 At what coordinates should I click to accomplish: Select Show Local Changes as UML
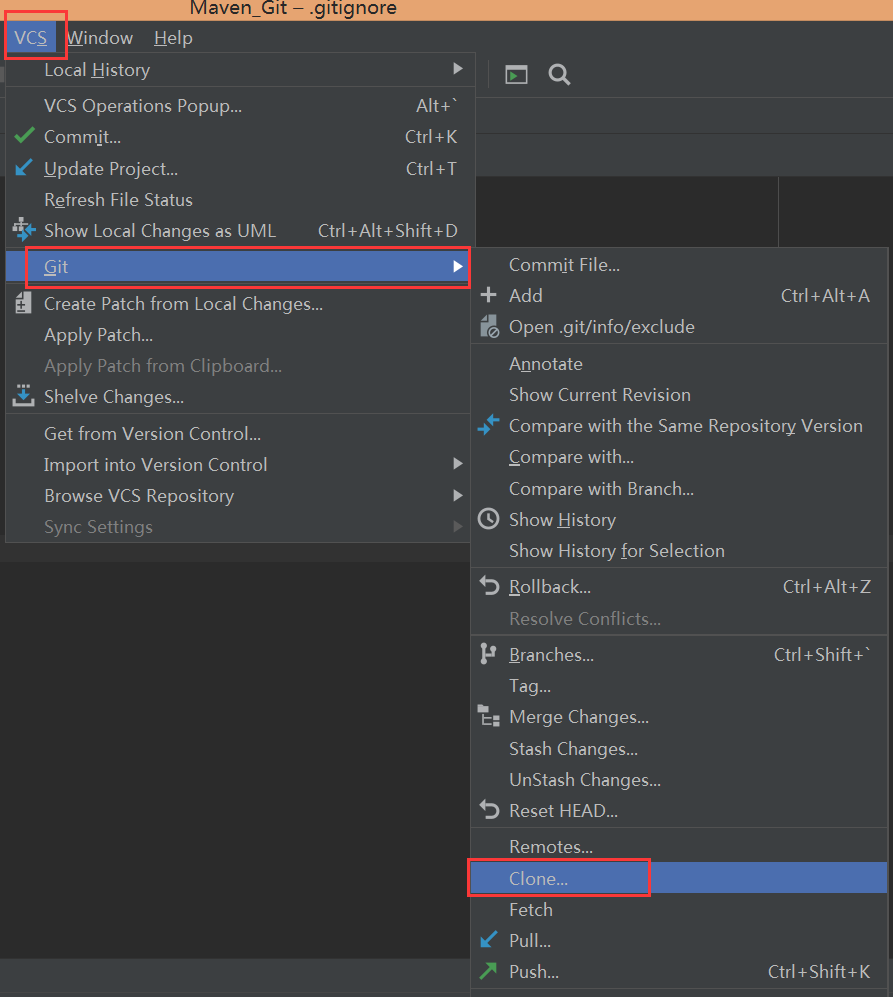coord(240,230)
